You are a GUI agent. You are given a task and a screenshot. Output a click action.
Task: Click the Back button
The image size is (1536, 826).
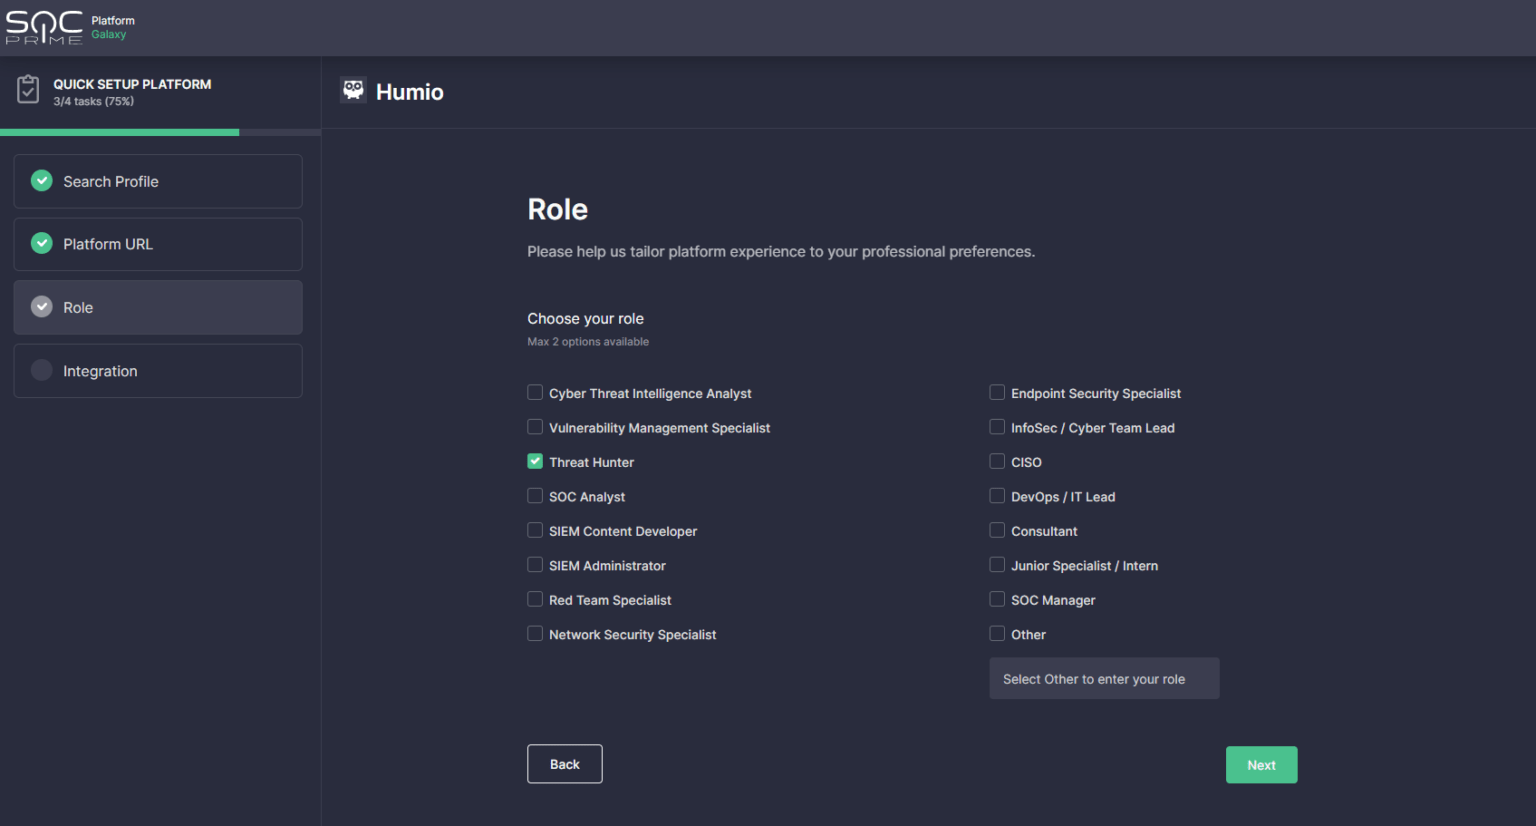click(x=564, y=764)
